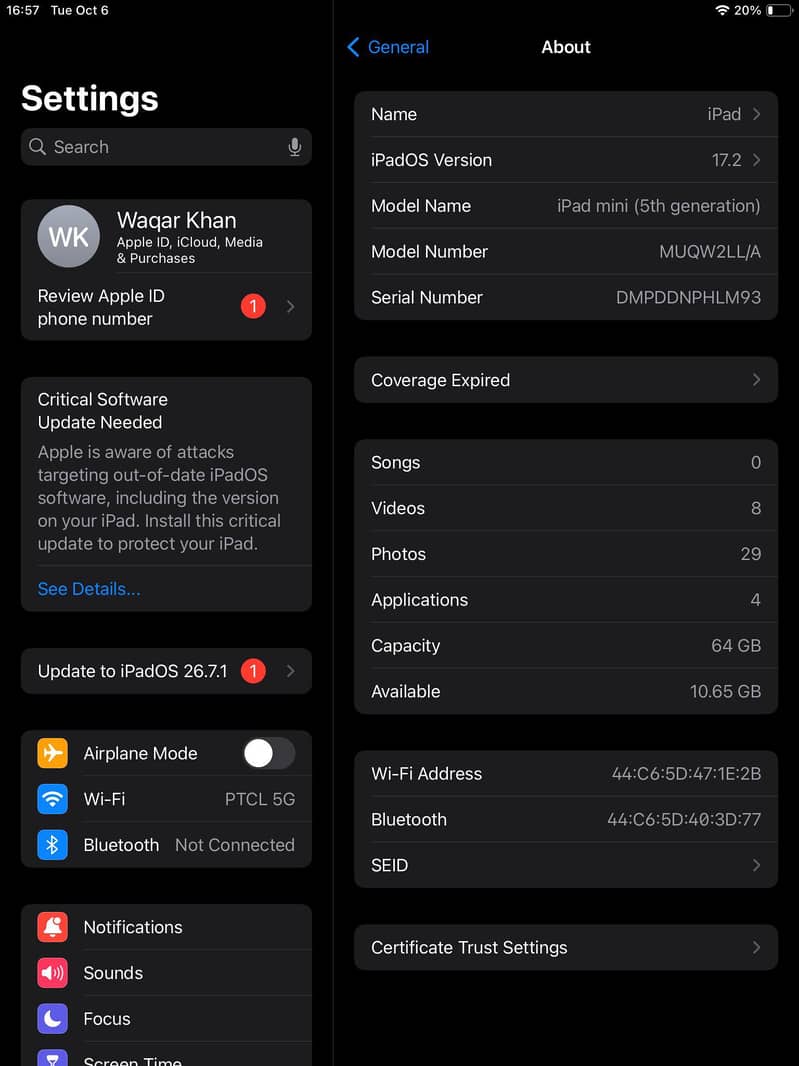This screenshot has height=1066, width=799.
Task: Open Sounds via its speaker icon
Action: [52, 973]
